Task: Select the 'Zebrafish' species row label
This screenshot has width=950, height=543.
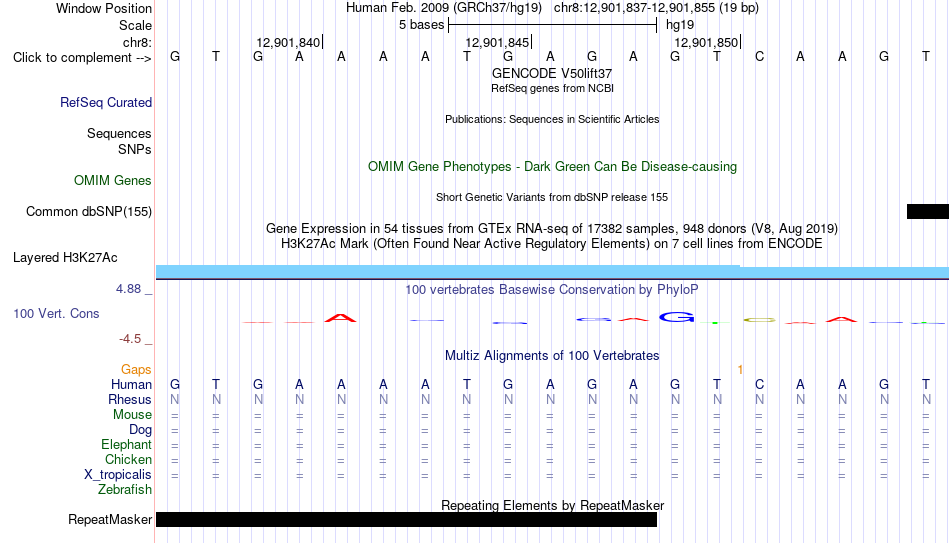Action: click(x=125, y=490)
